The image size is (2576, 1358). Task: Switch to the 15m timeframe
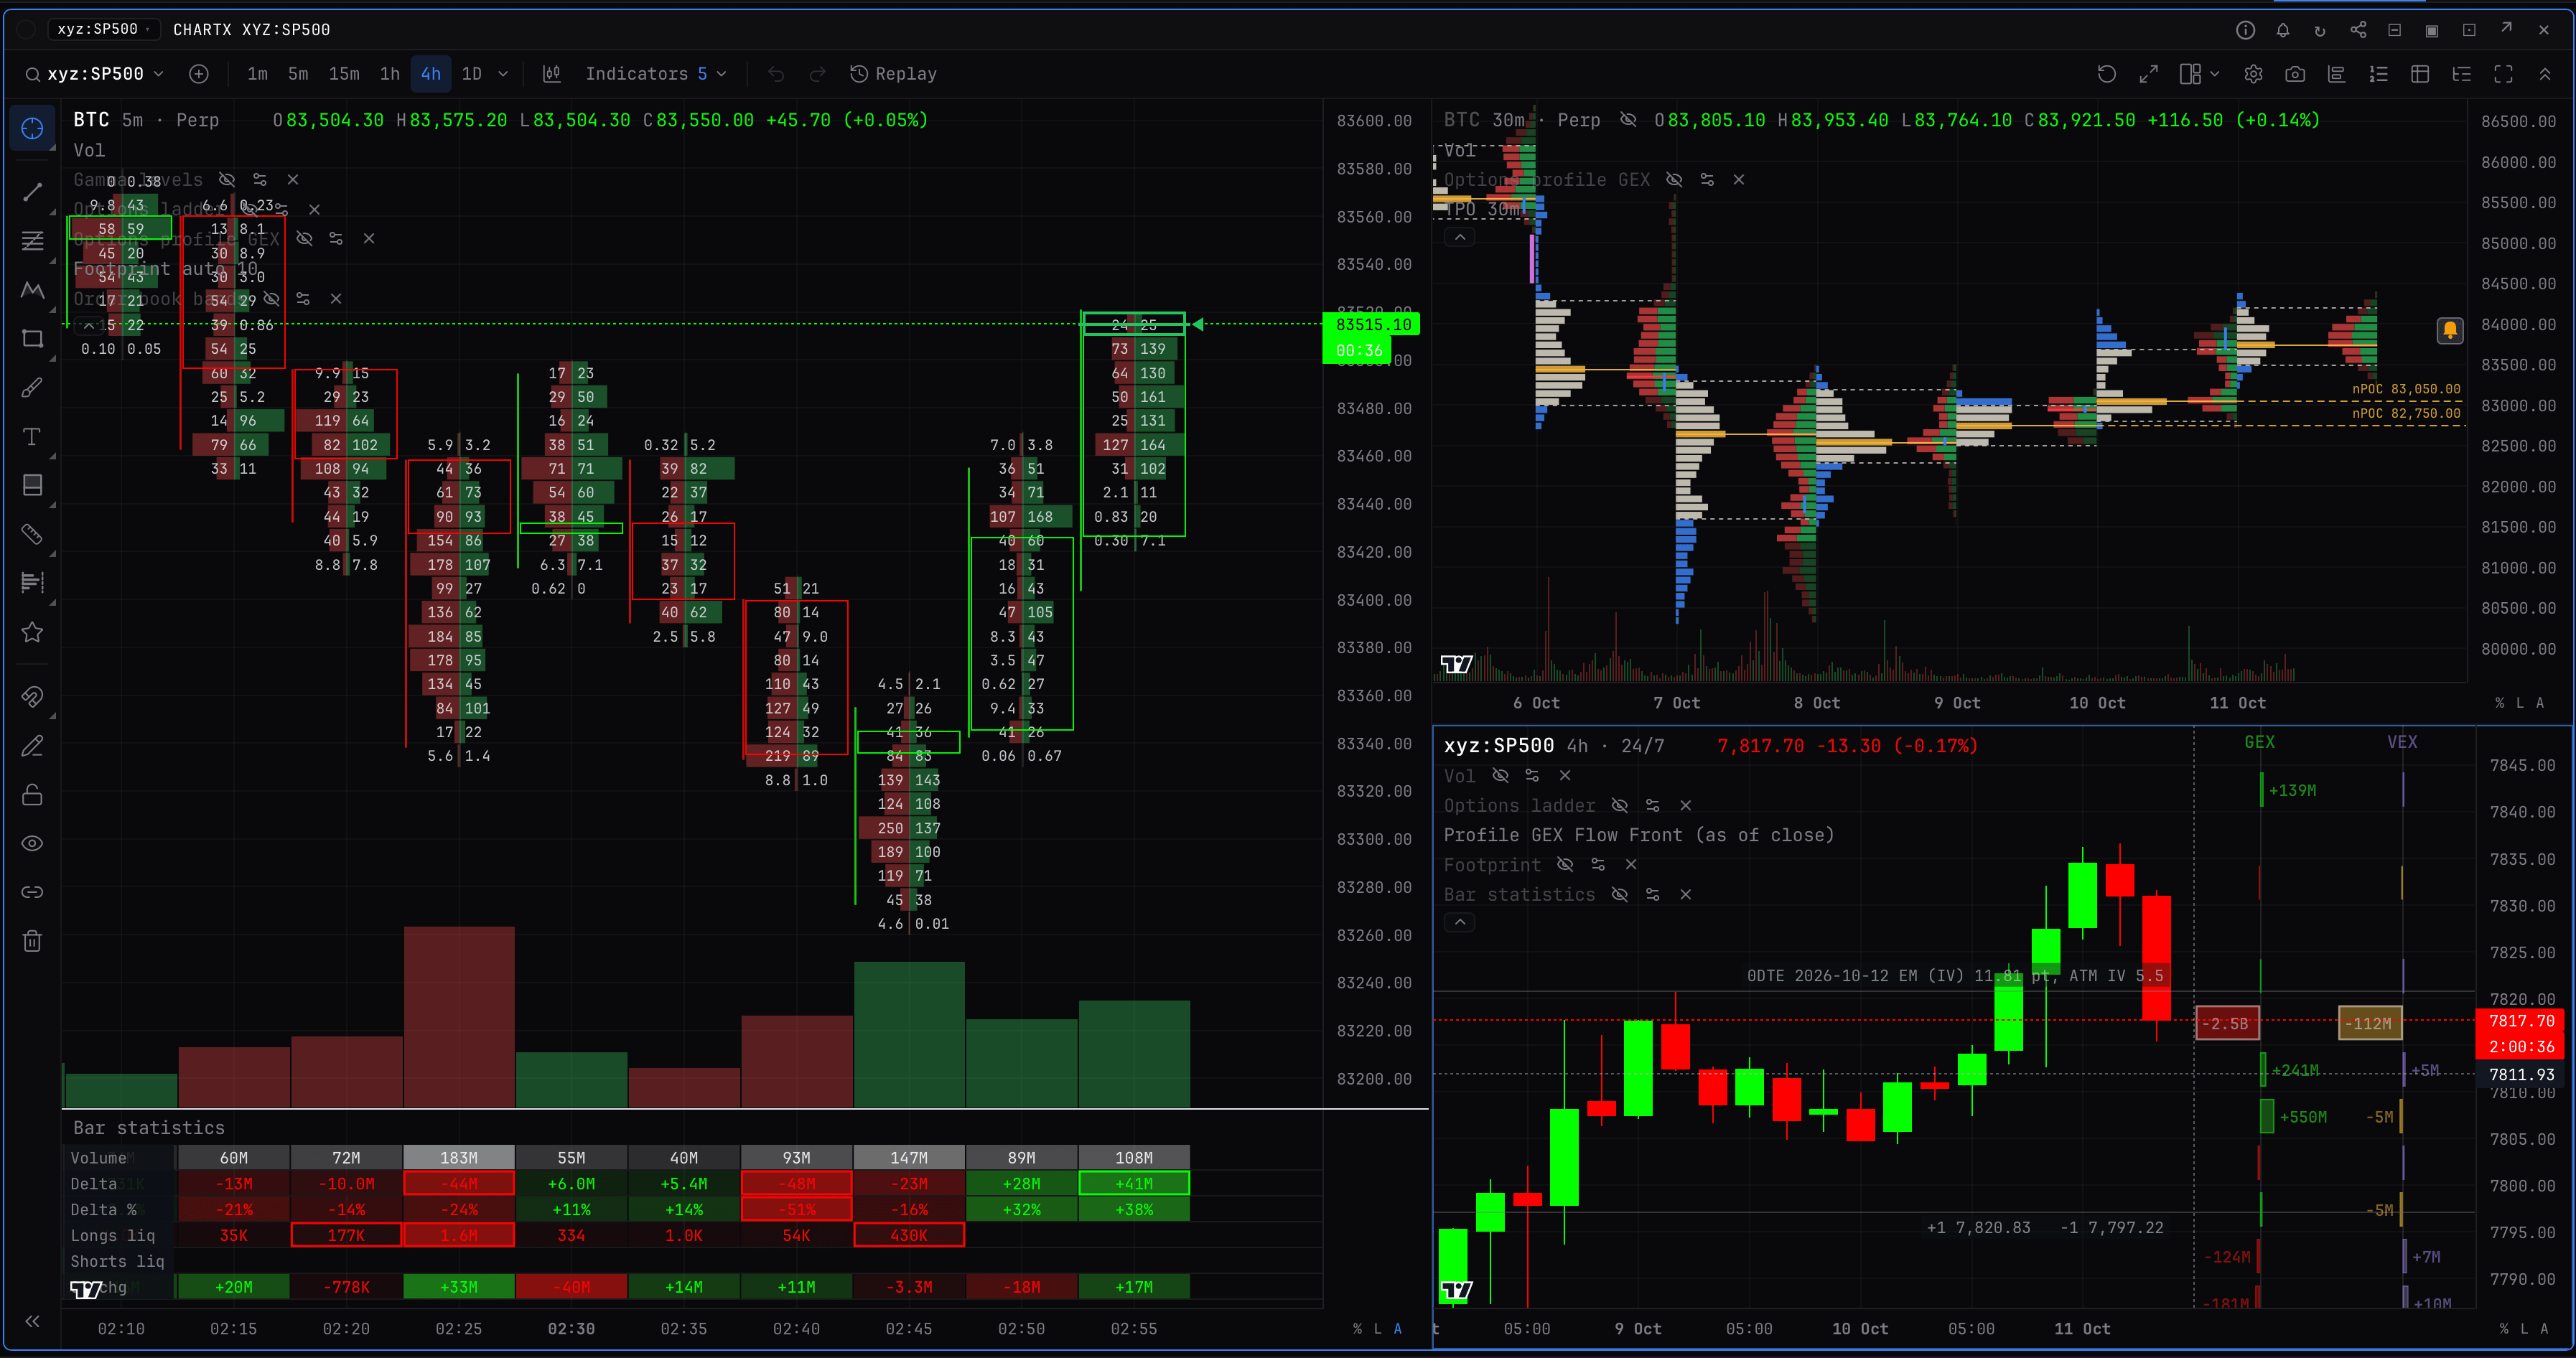click(x=344, y=74)
